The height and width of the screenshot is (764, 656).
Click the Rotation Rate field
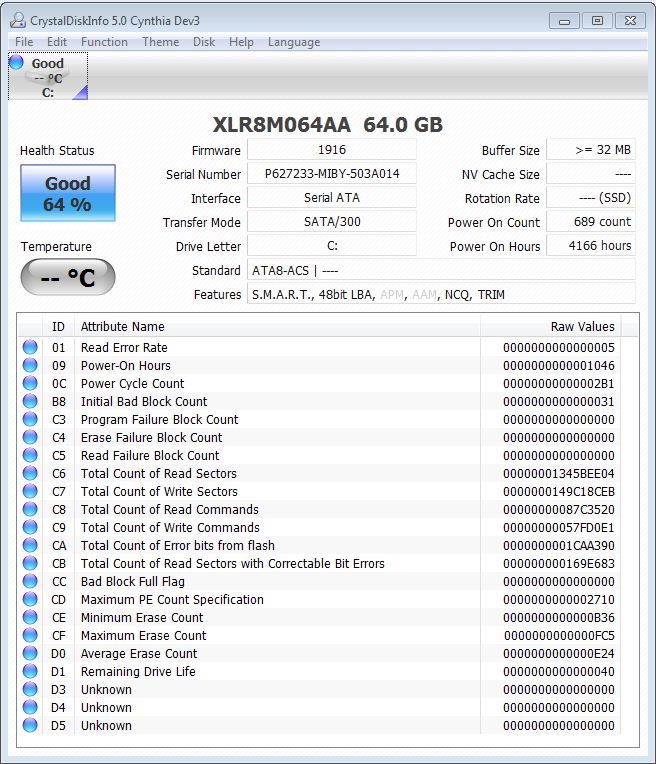(591, 197)
